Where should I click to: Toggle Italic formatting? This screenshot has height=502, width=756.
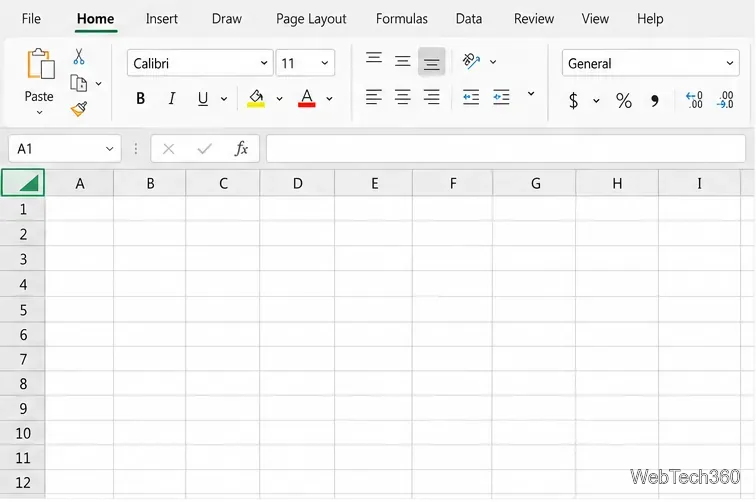tap(172, 98)
